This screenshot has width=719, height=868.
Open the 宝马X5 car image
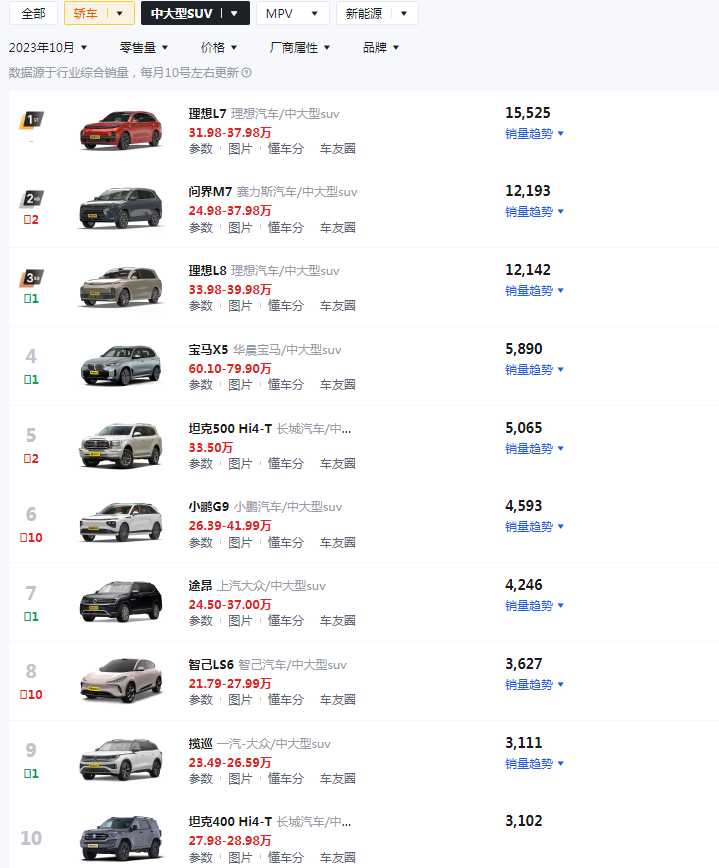tap(121, 365)
